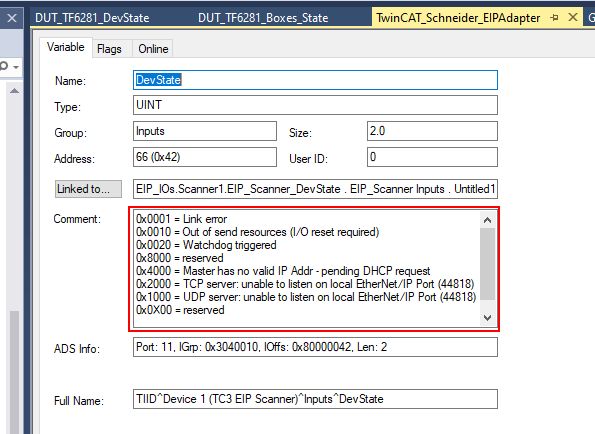Close the left panel with X
This screenshot has width=595, height=434.
tap(12, 18)
